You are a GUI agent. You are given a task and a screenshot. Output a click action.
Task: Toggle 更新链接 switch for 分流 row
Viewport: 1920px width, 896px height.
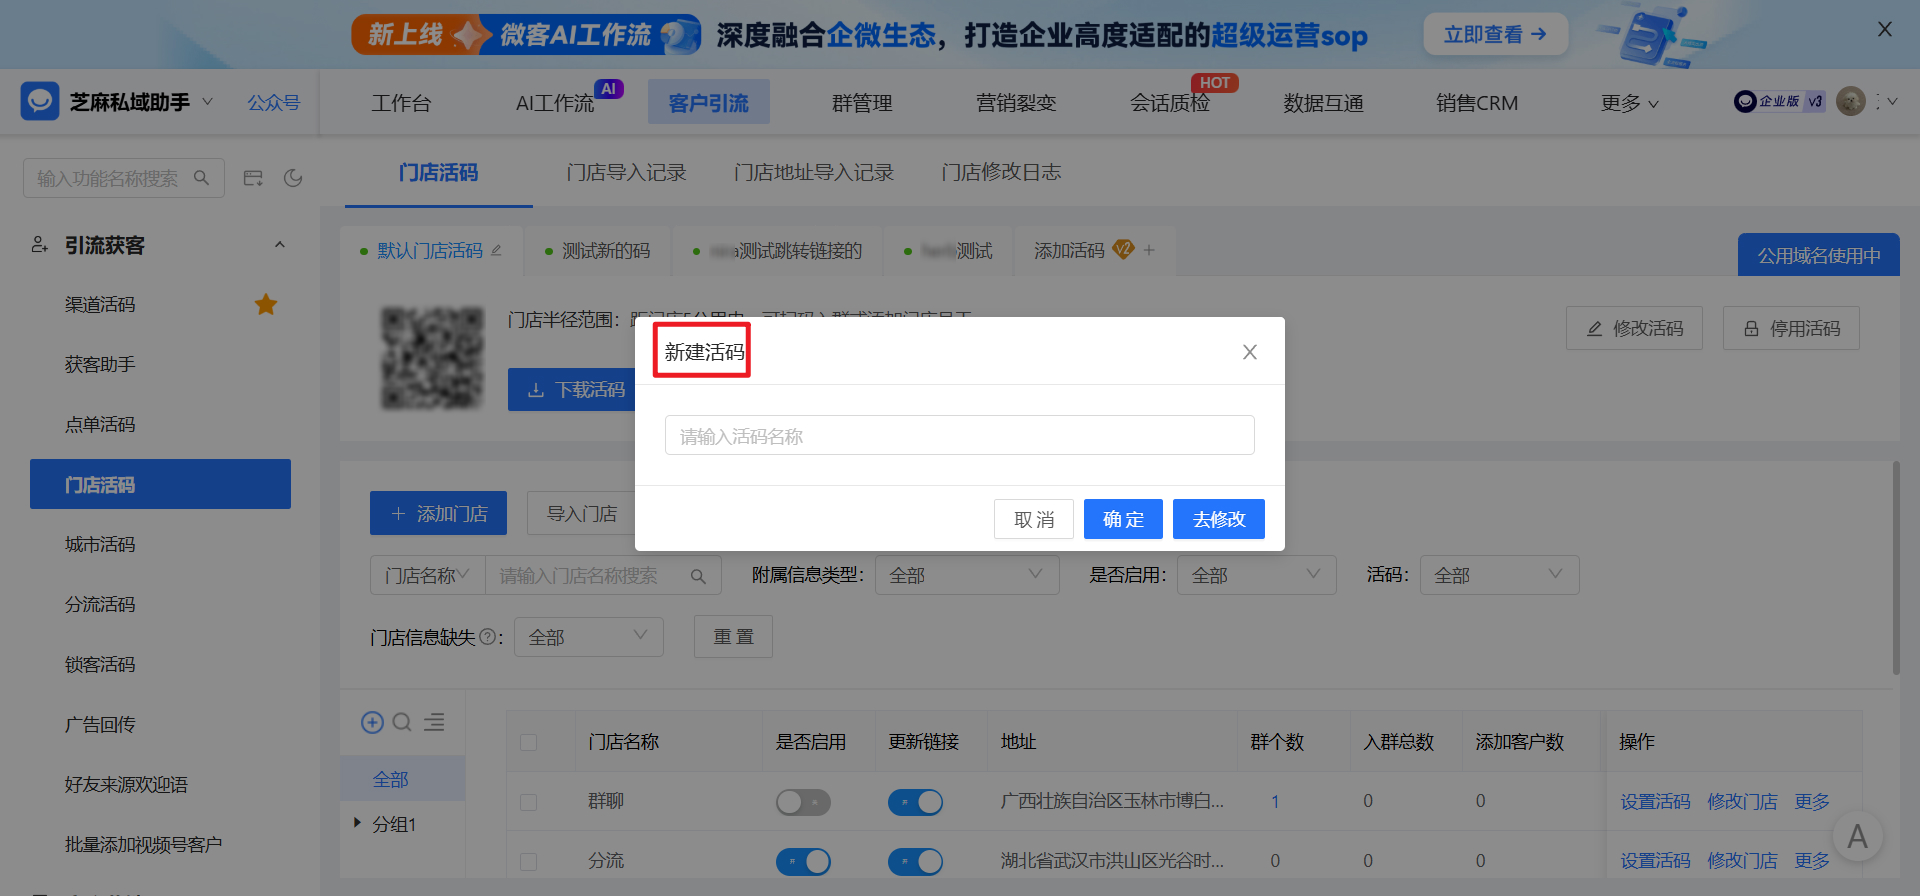coord(915,861)
